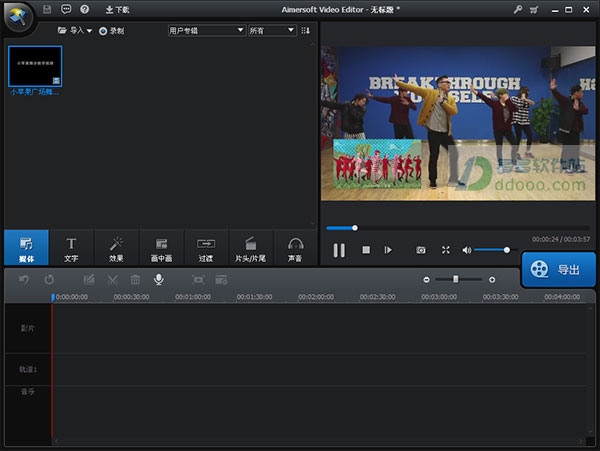
Task: Adjust the volume slider
Action: coord(496,250)
